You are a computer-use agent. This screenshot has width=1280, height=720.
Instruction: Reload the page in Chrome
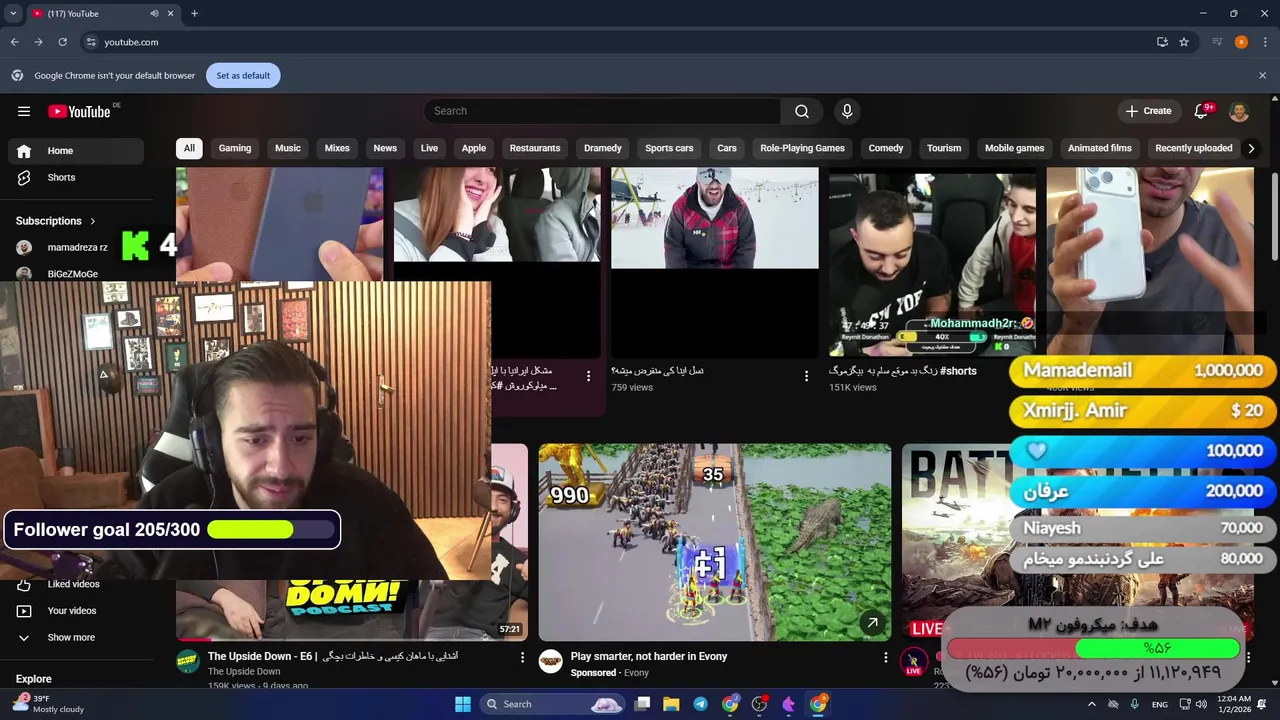[x=62, y=42]
